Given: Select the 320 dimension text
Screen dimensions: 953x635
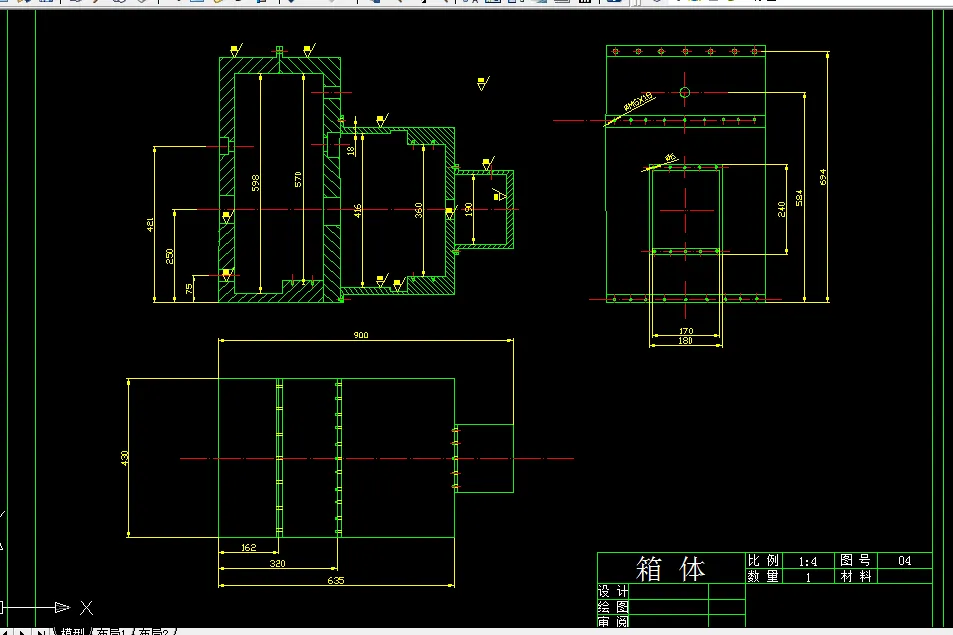Looking at the screenshot, I should pyautogui.click(x=277, y=563).
